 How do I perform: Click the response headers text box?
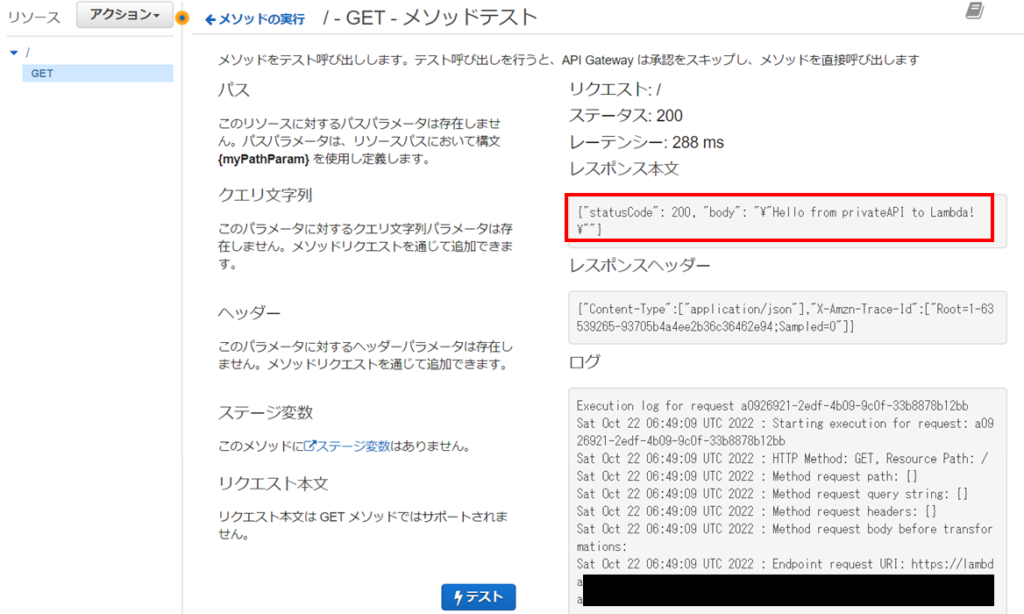pos(787,317)
